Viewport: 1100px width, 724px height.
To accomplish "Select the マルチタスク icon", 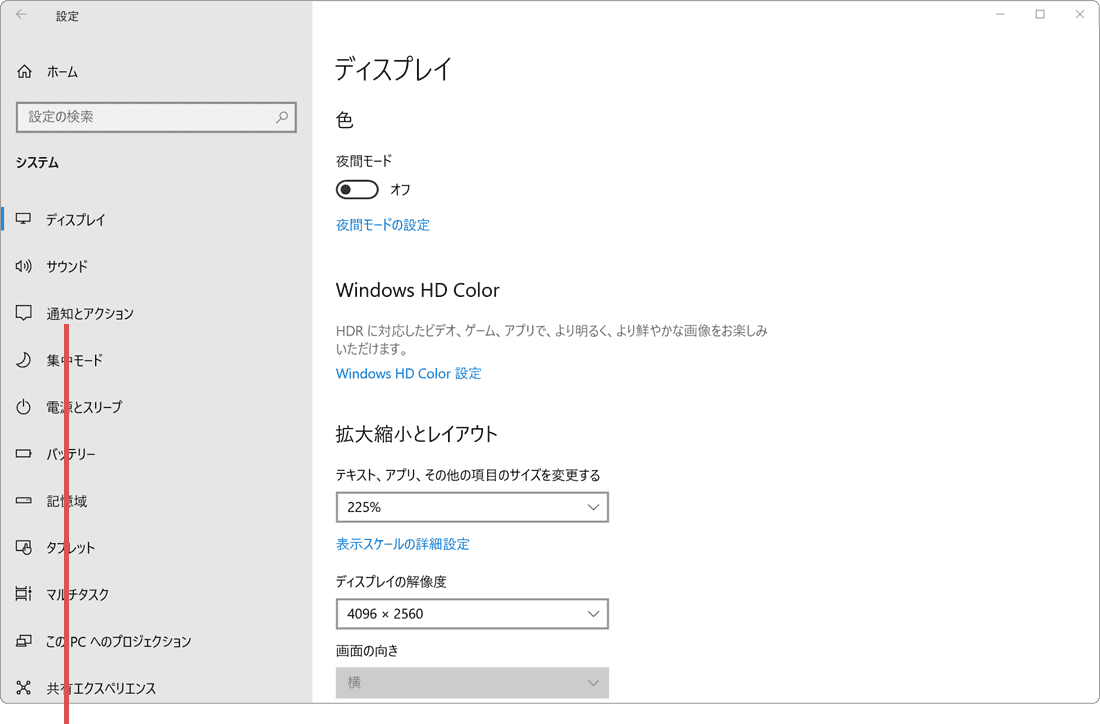I will pos(24,593).
